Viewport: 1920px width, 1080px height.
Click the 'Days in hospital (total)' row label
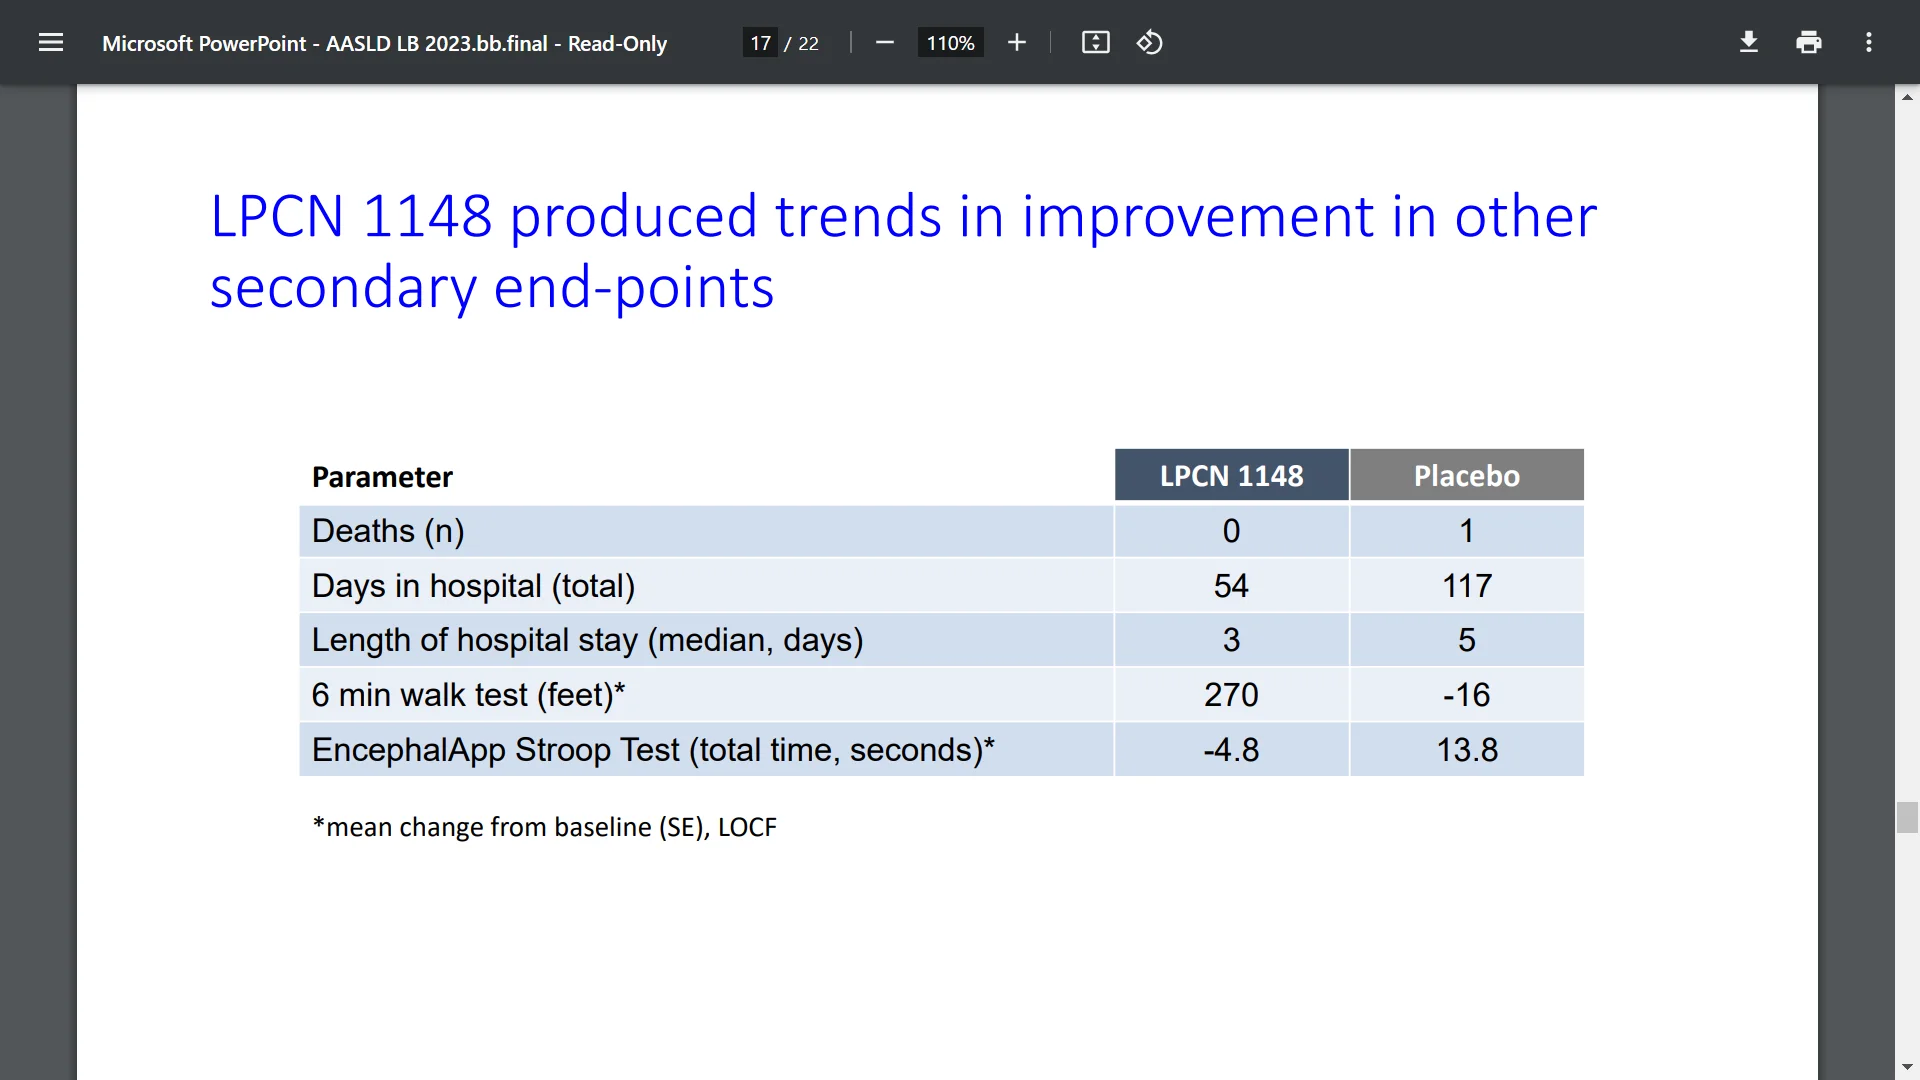(473, 586)
